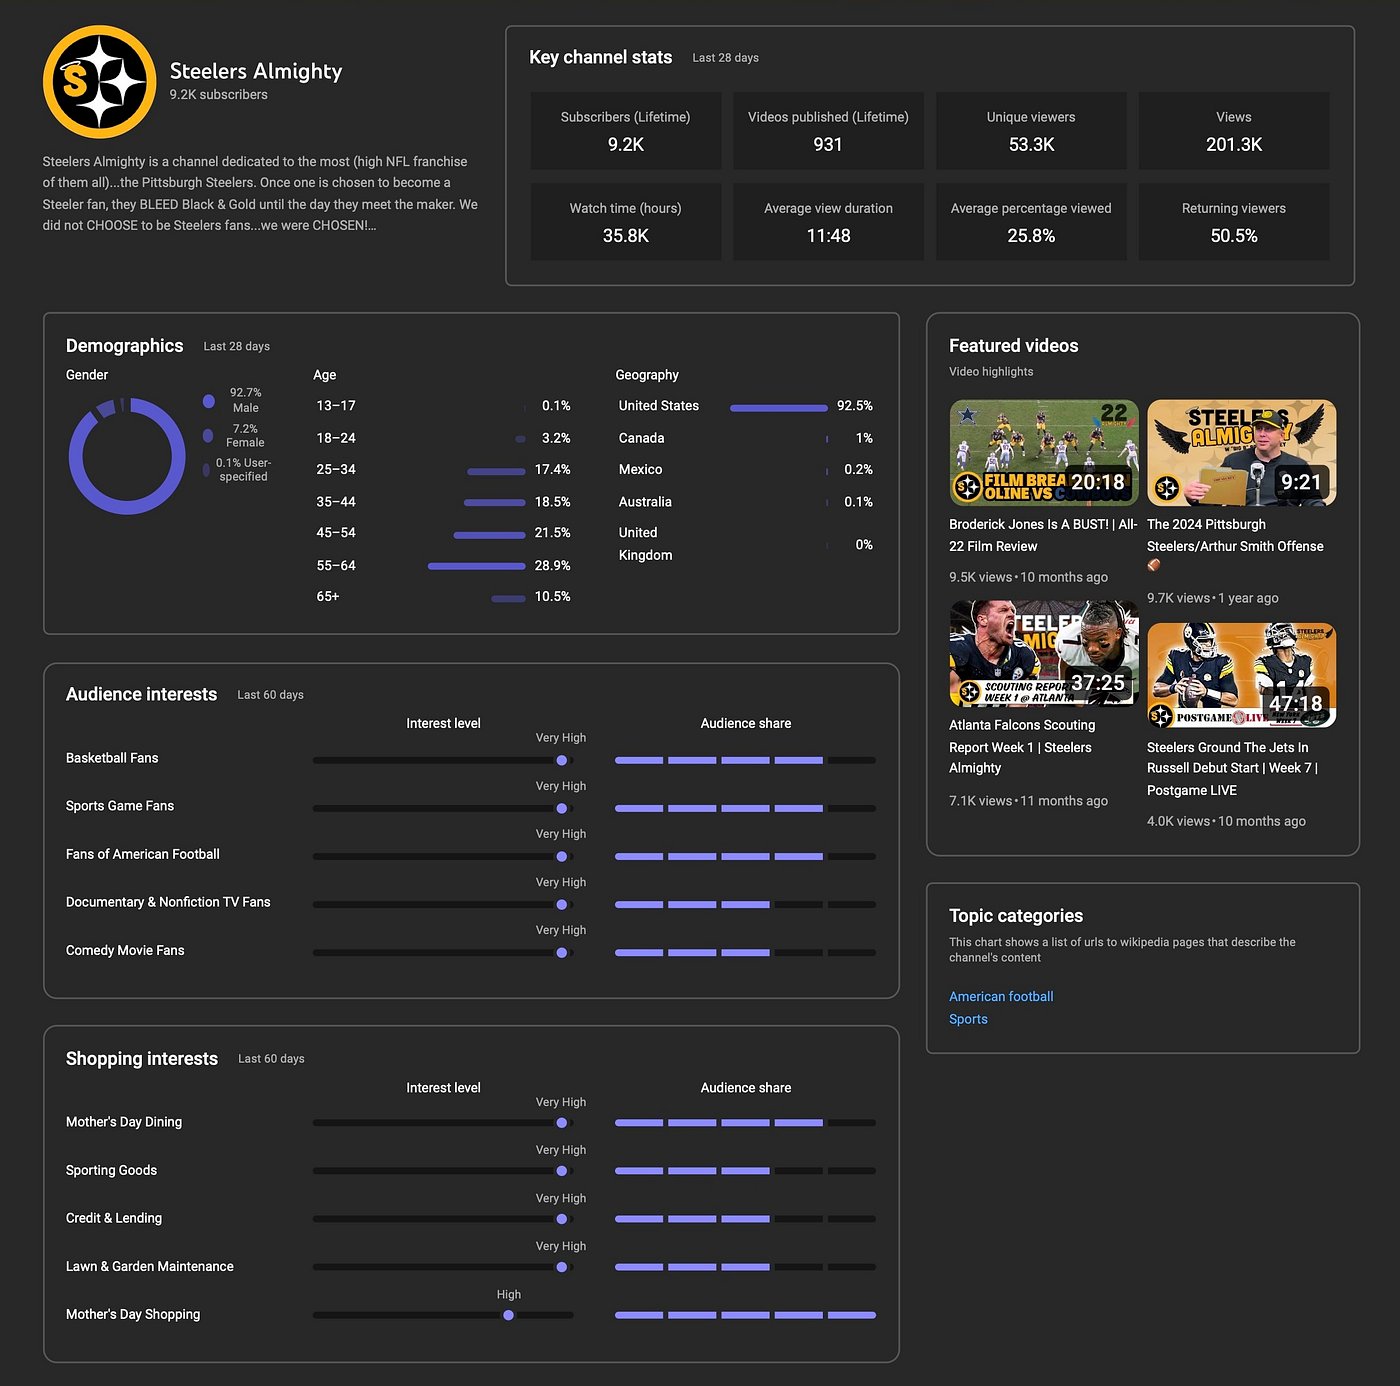Click Basketball Fans audience share bar
This screenshot has height=1386, width=1400.
point(745,760)
